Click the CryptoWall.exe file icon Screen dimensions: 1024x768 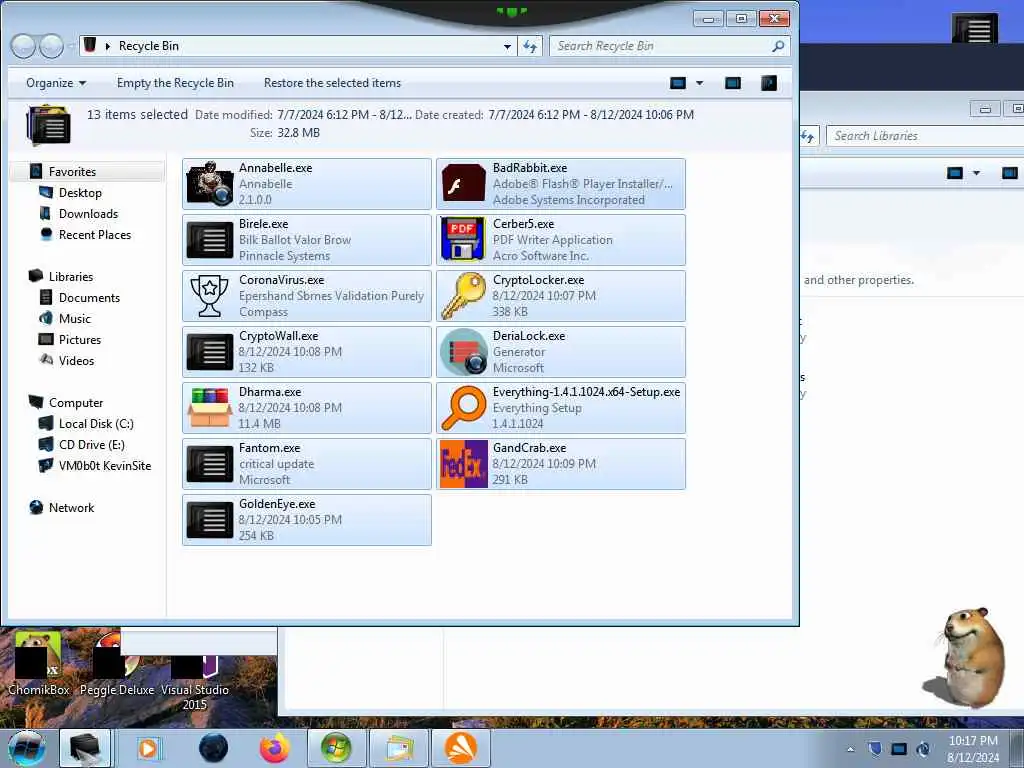pos(210,352)
